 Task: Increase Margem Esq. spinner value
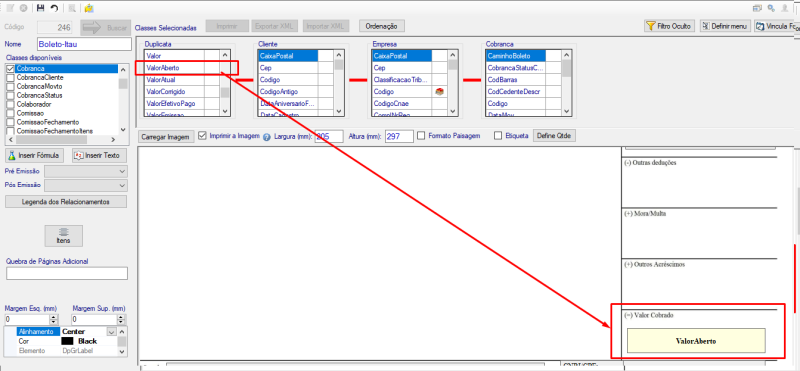coord(54,317)
